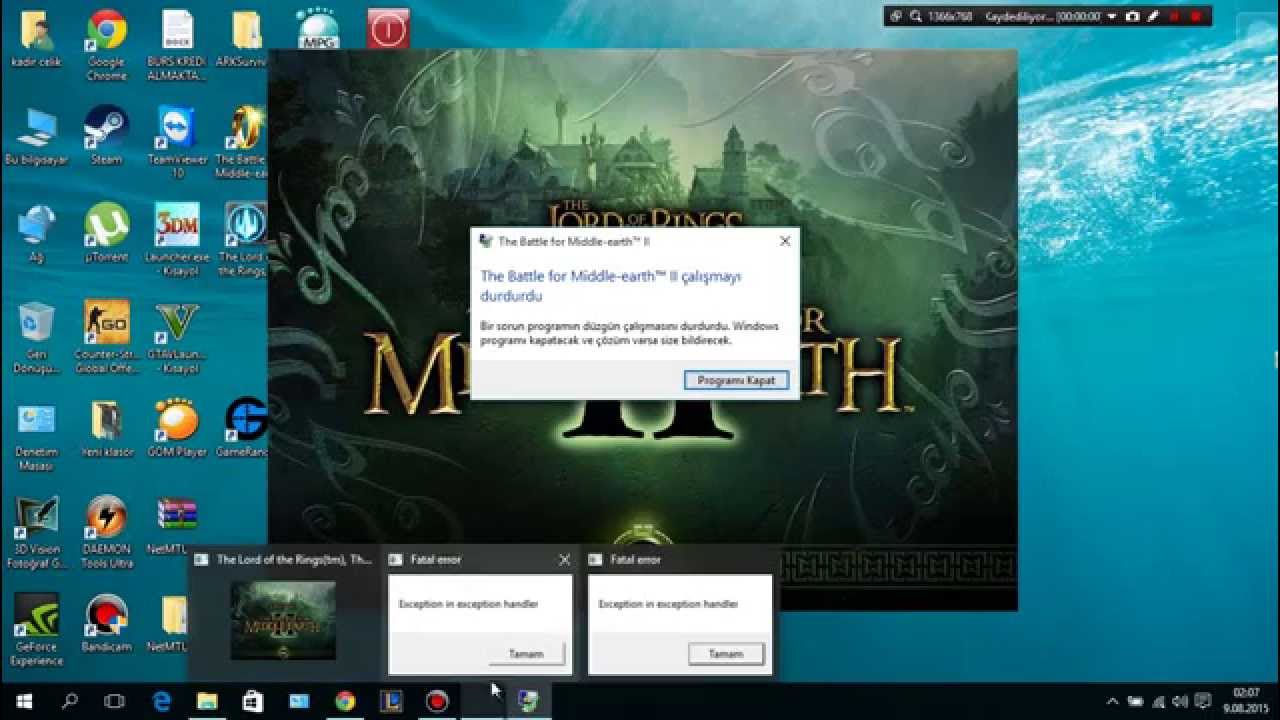1280x720 pixels.
Task: Click the taskbar search icon
Action: (x=70, y=701)
